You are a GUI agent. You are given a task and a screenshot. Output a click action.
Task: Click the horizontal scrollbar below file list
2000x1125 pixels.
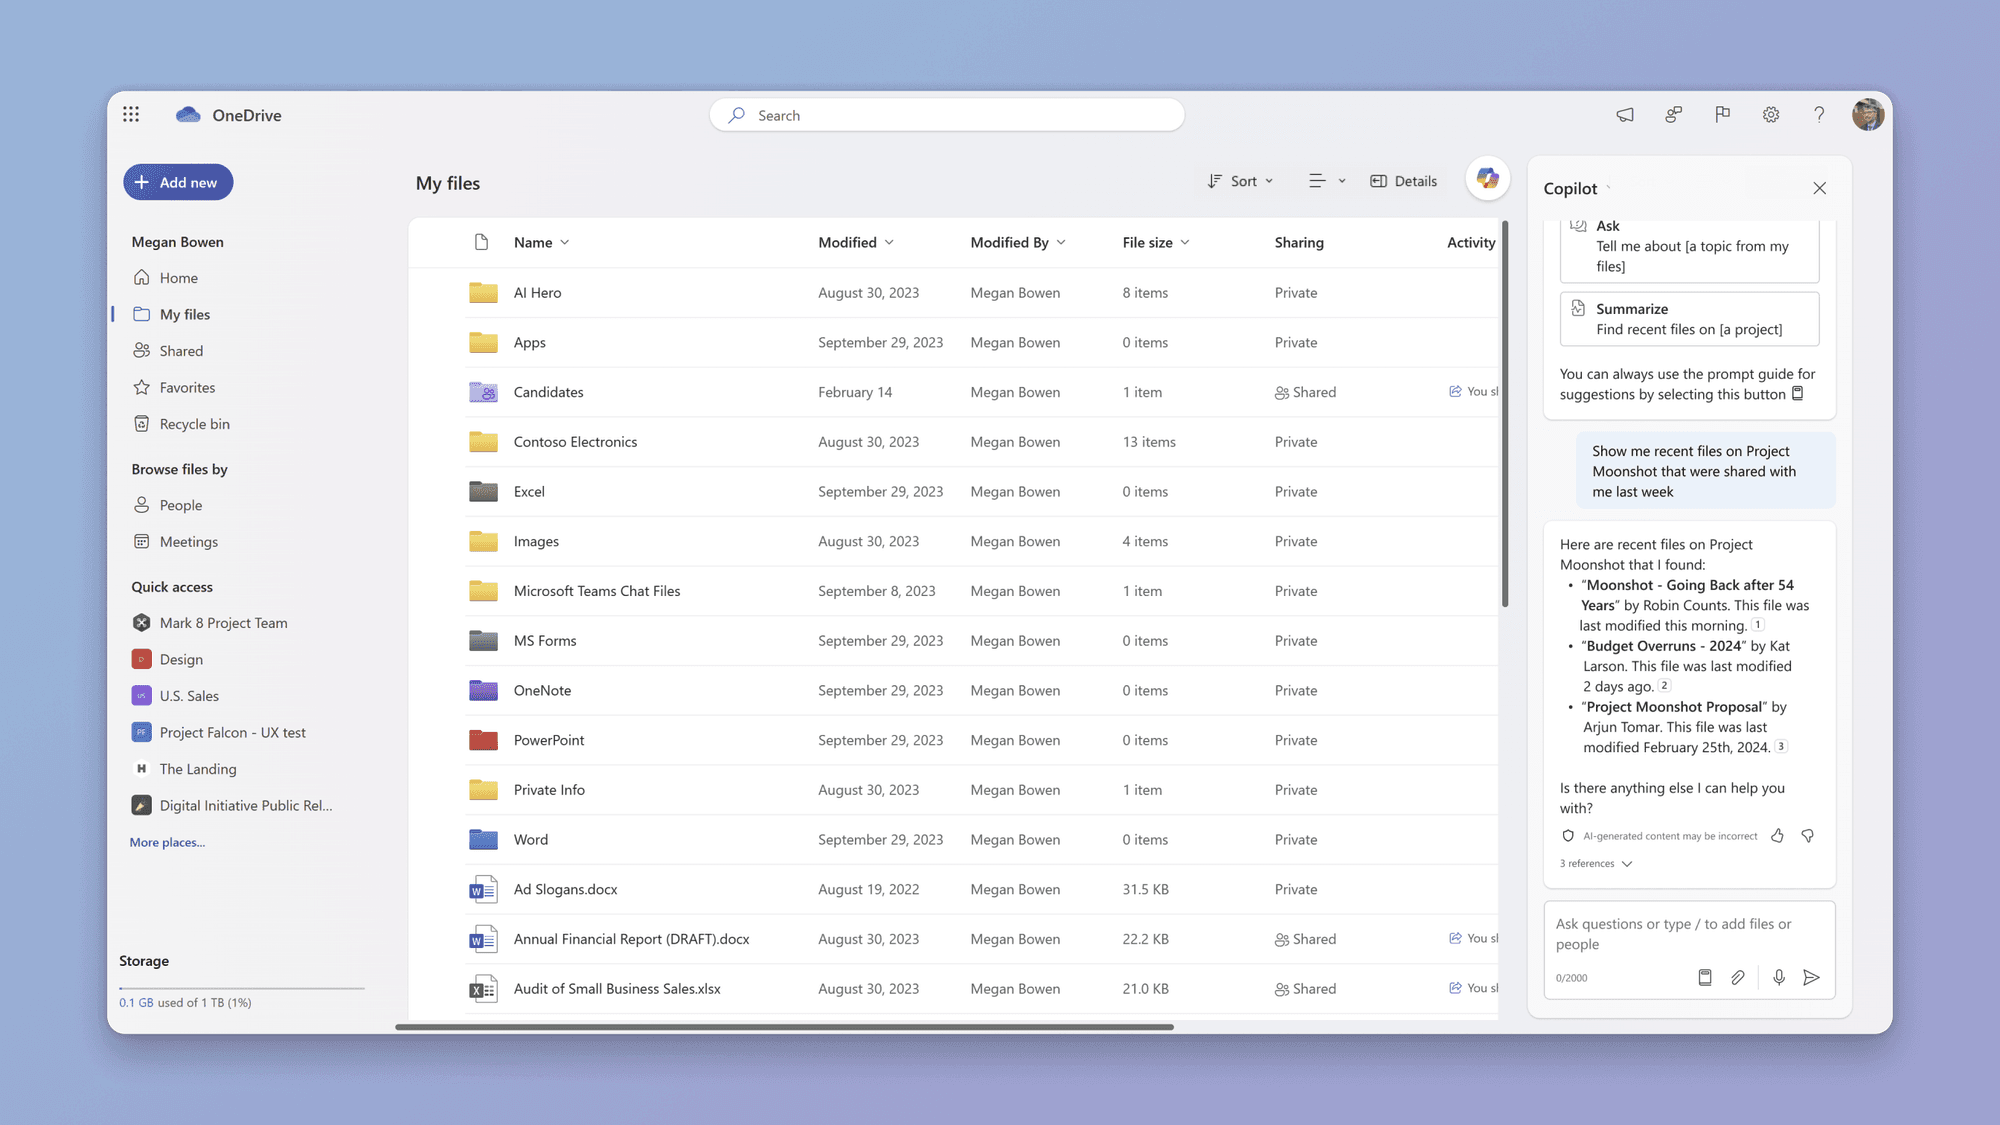point(784,1026)
